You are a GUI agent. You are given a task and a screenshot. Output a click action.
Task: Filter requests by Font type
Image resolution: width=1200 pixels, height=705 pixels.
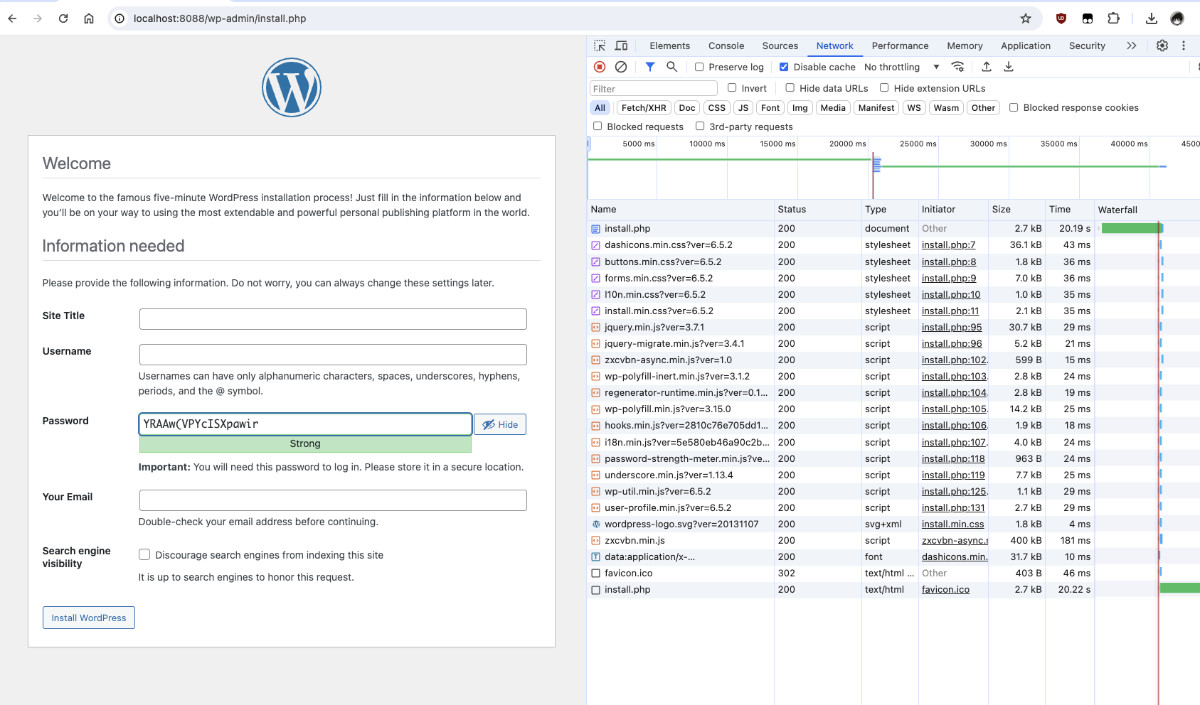(770, 107)
